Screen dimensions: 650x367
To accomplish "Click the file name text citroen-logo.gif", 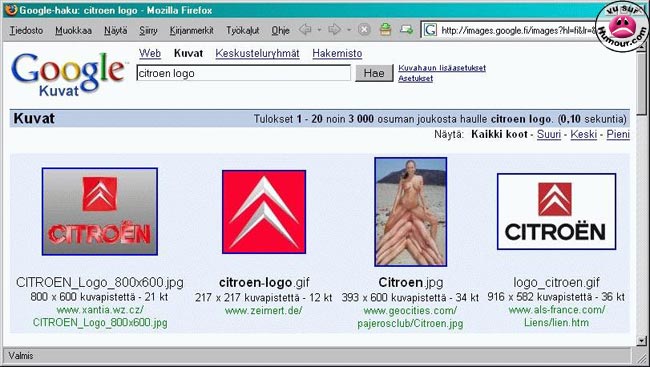I will click(x=264, y=282).
